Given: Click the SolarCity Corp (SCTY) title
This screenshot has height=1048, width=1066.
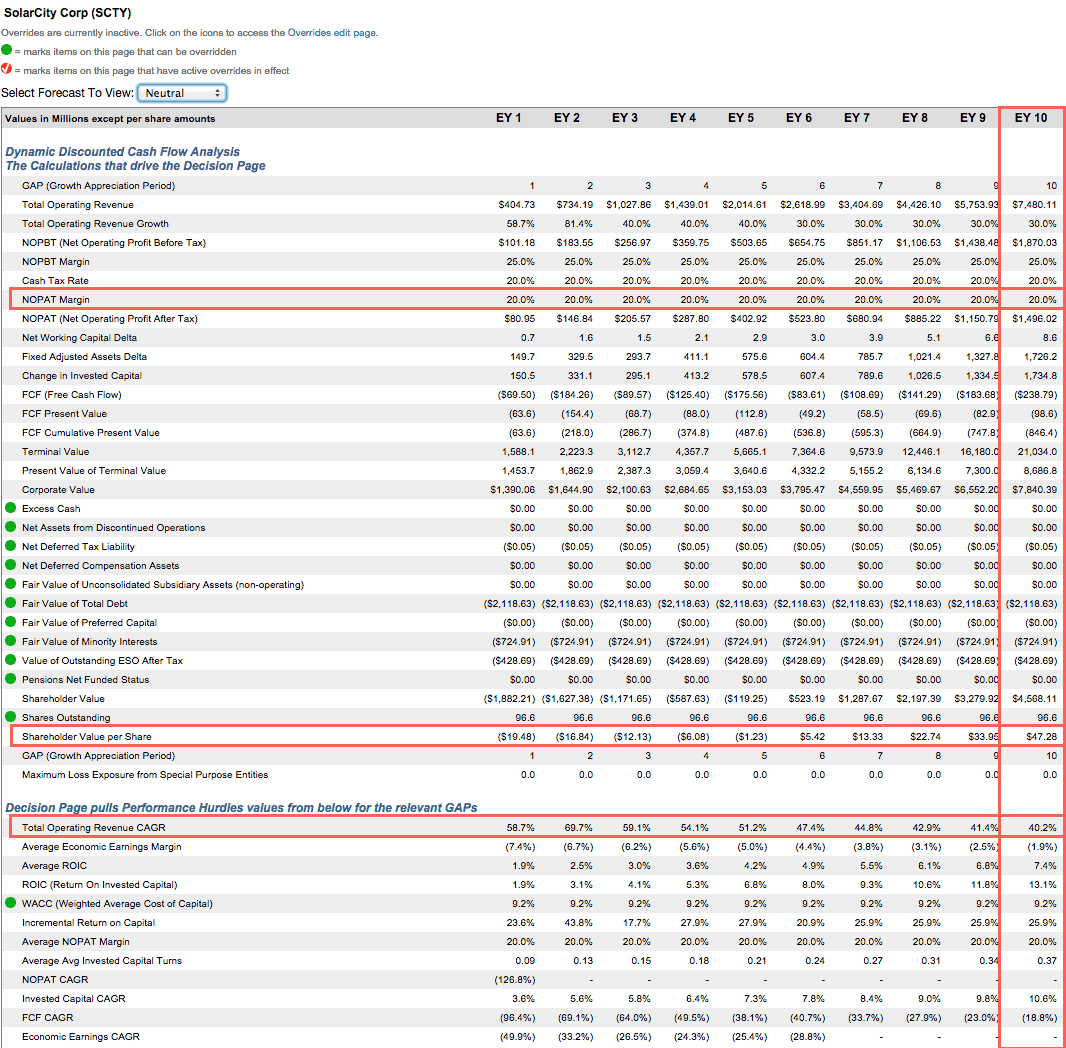Looking at the screenshot, I should [x=68, y=13].
